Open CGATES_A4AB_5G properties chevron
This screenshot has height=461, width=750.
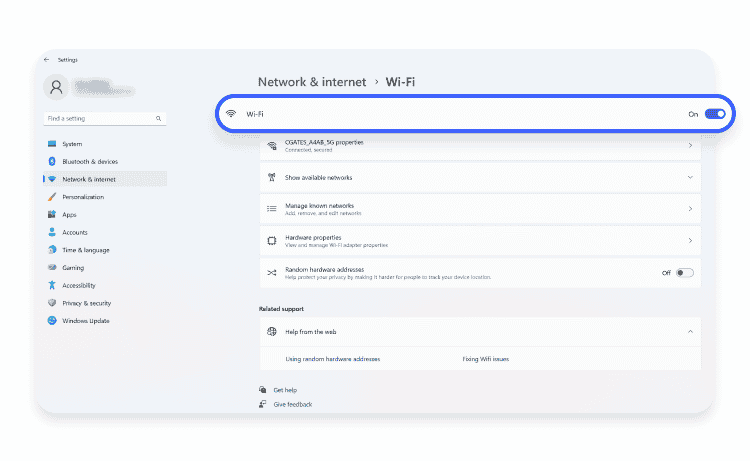pos(690,145)
